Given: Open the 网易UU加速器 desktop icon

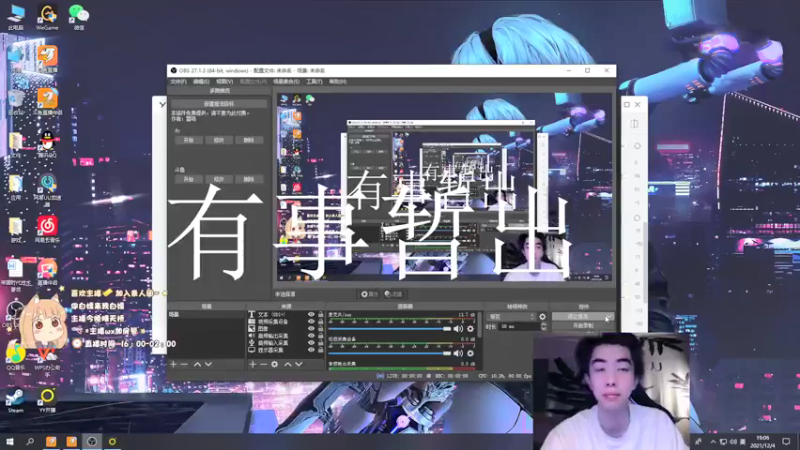Looking at the screenshot, I should [47, 190].
